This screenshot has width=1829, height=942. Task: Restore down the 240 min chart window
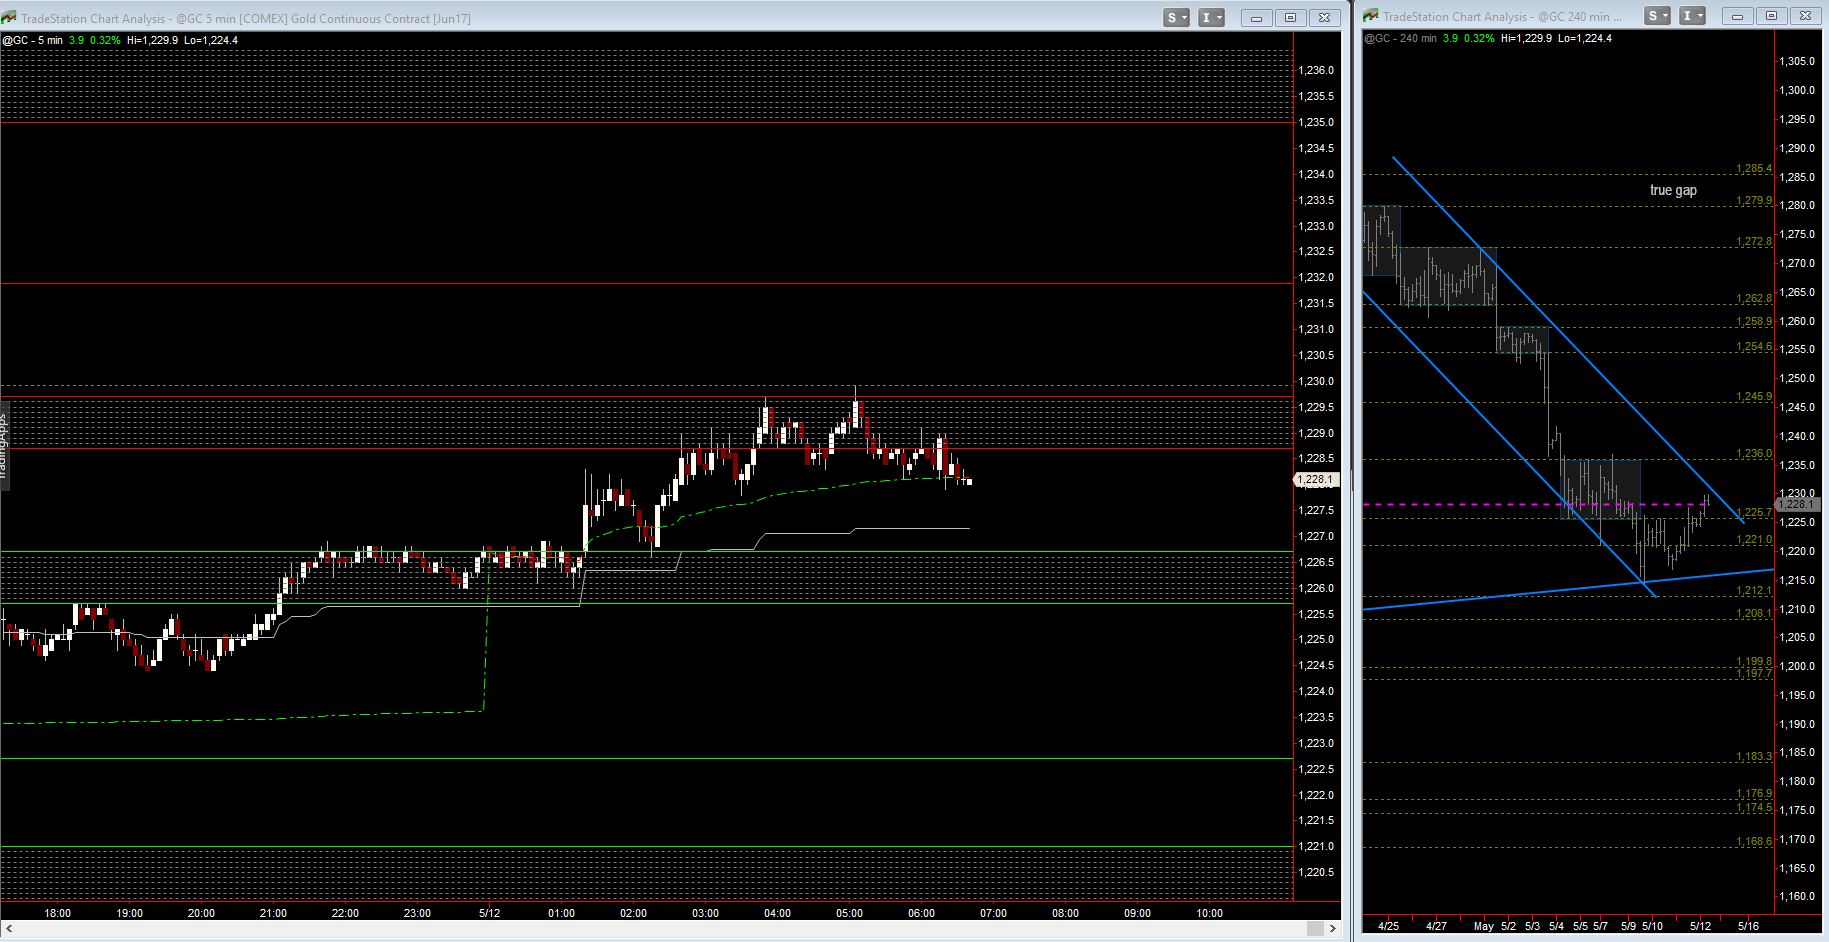1771,16
